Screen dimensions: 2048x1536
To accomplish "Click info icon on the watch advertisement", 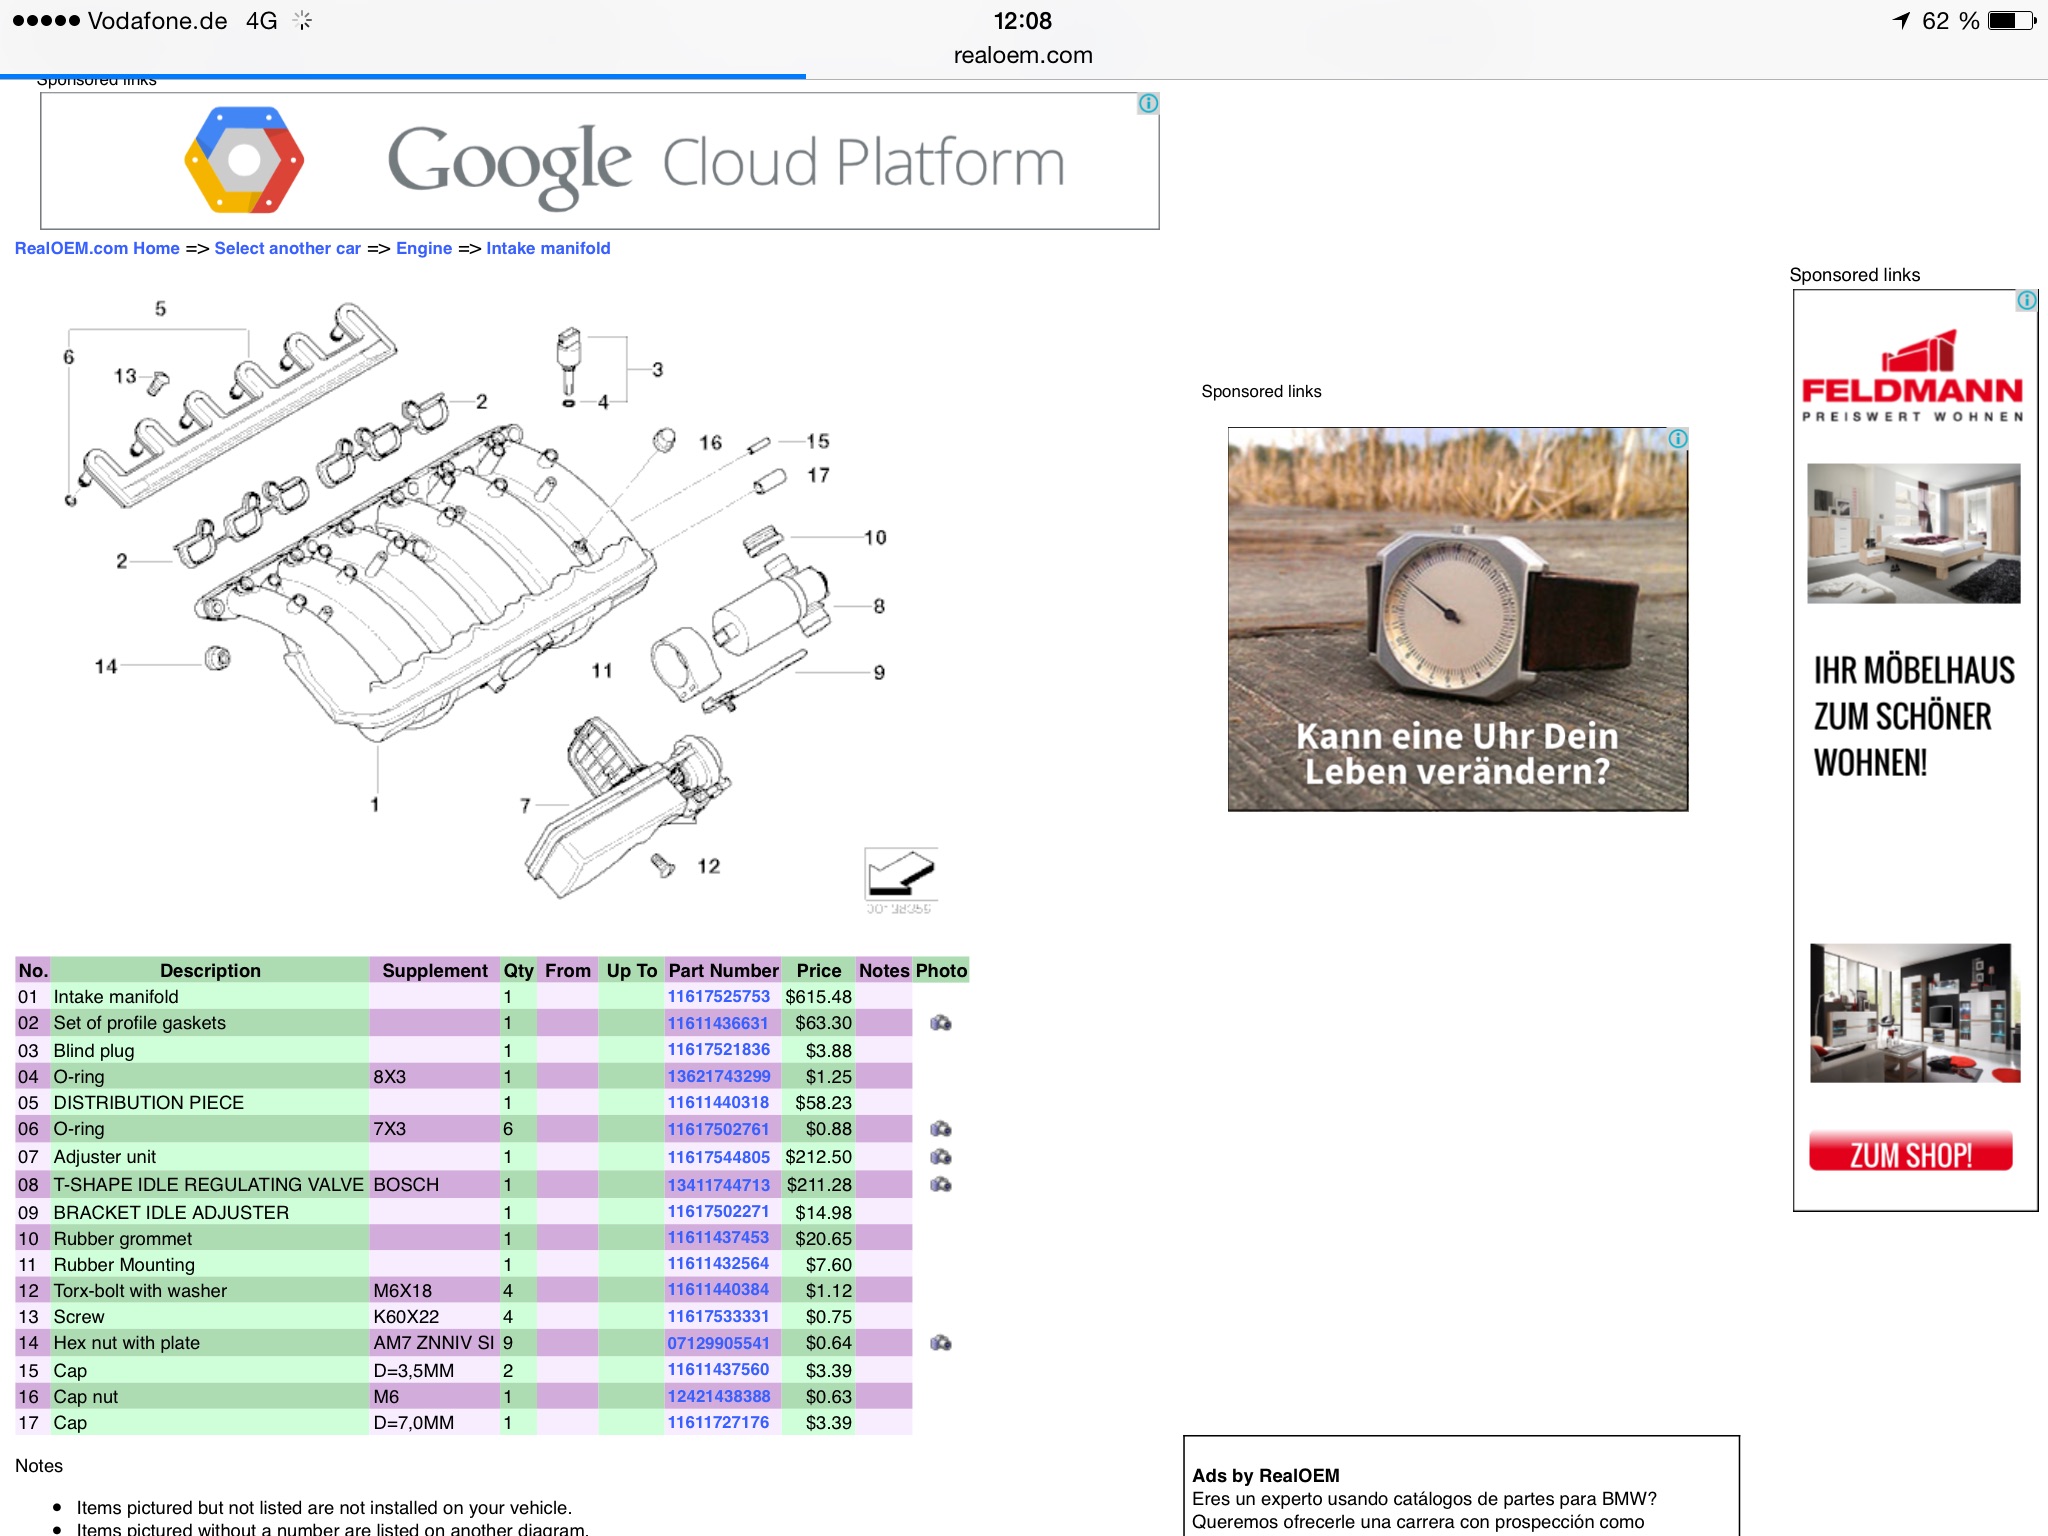I will pyautogui.click(x=1677, y=438).
